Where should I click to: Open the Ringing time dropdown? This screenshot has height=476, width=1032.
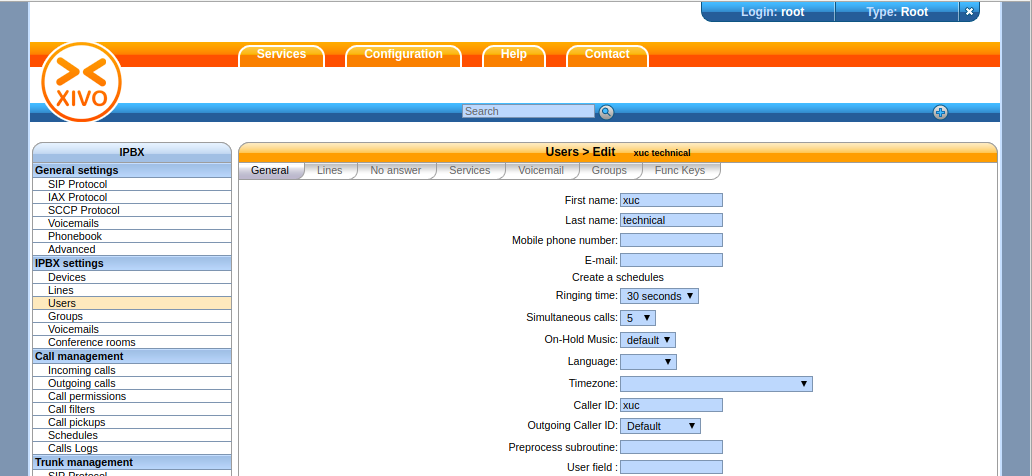point(659,296)
